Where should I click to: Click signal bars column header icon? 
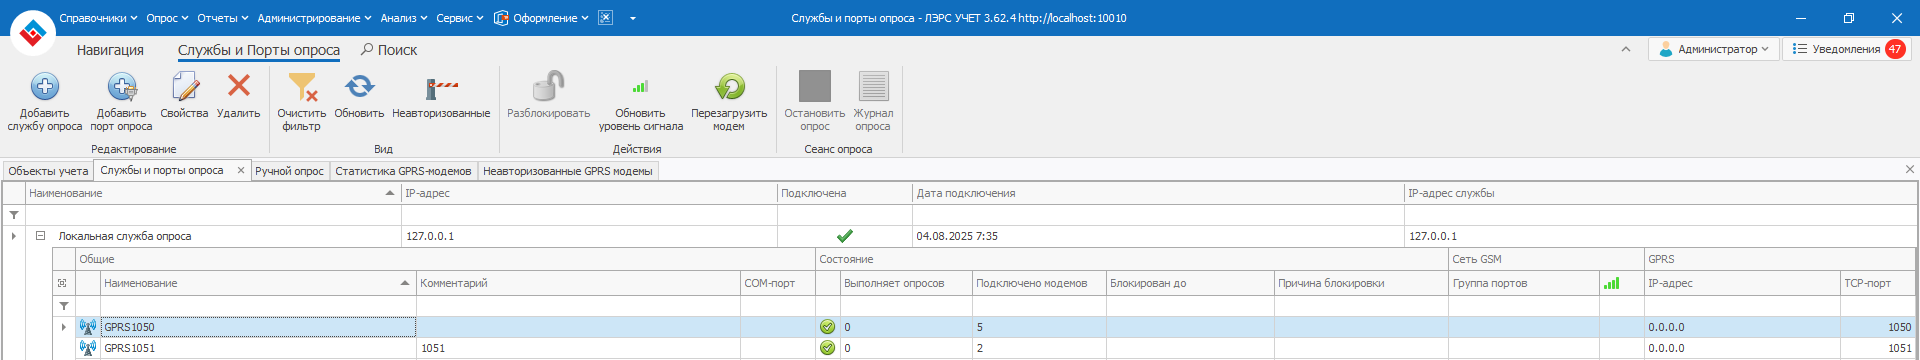[1611, 283]
